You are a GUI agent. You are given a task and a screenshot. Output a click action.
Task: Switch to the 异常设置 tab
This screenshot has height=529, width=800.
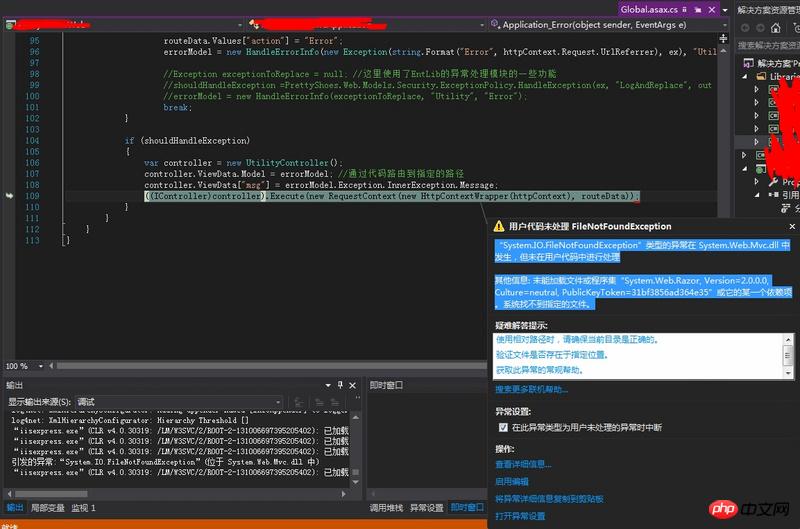(427, 508)
